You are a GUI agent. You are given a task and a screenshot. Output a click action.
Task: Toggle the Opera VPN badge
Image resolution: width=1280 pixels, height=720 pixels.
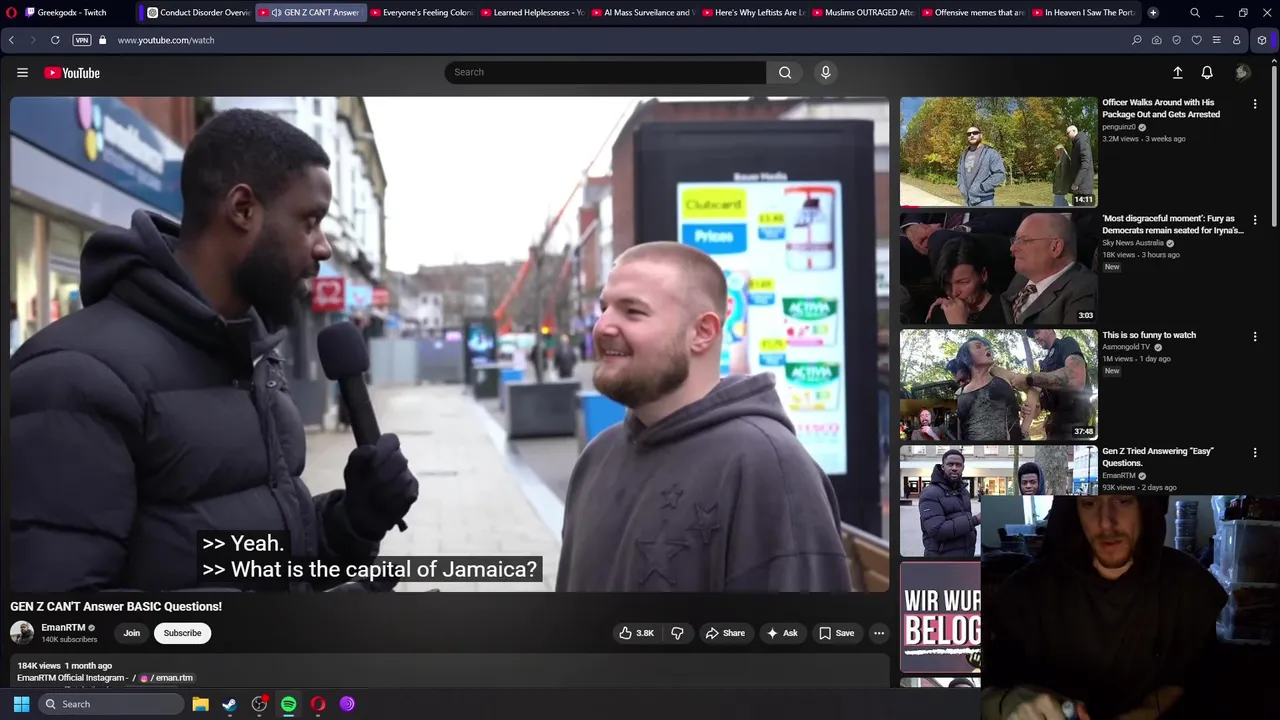click(81, 40)
